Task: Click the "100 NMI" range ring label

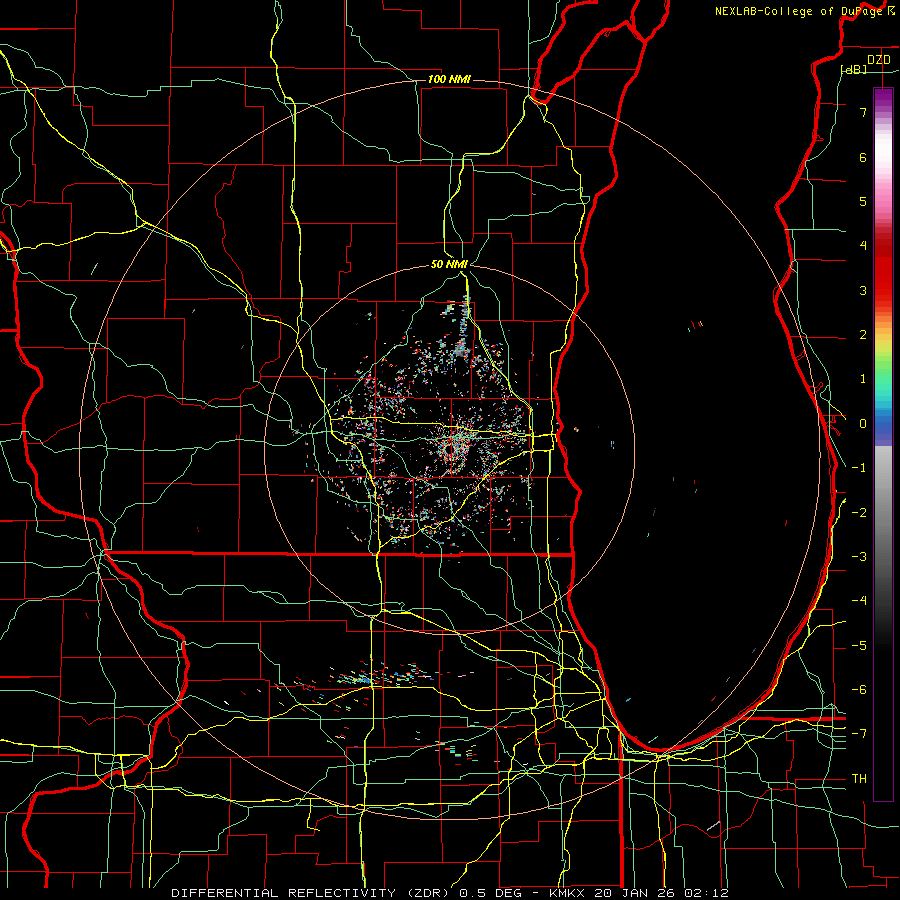Action: click(449, 79)
